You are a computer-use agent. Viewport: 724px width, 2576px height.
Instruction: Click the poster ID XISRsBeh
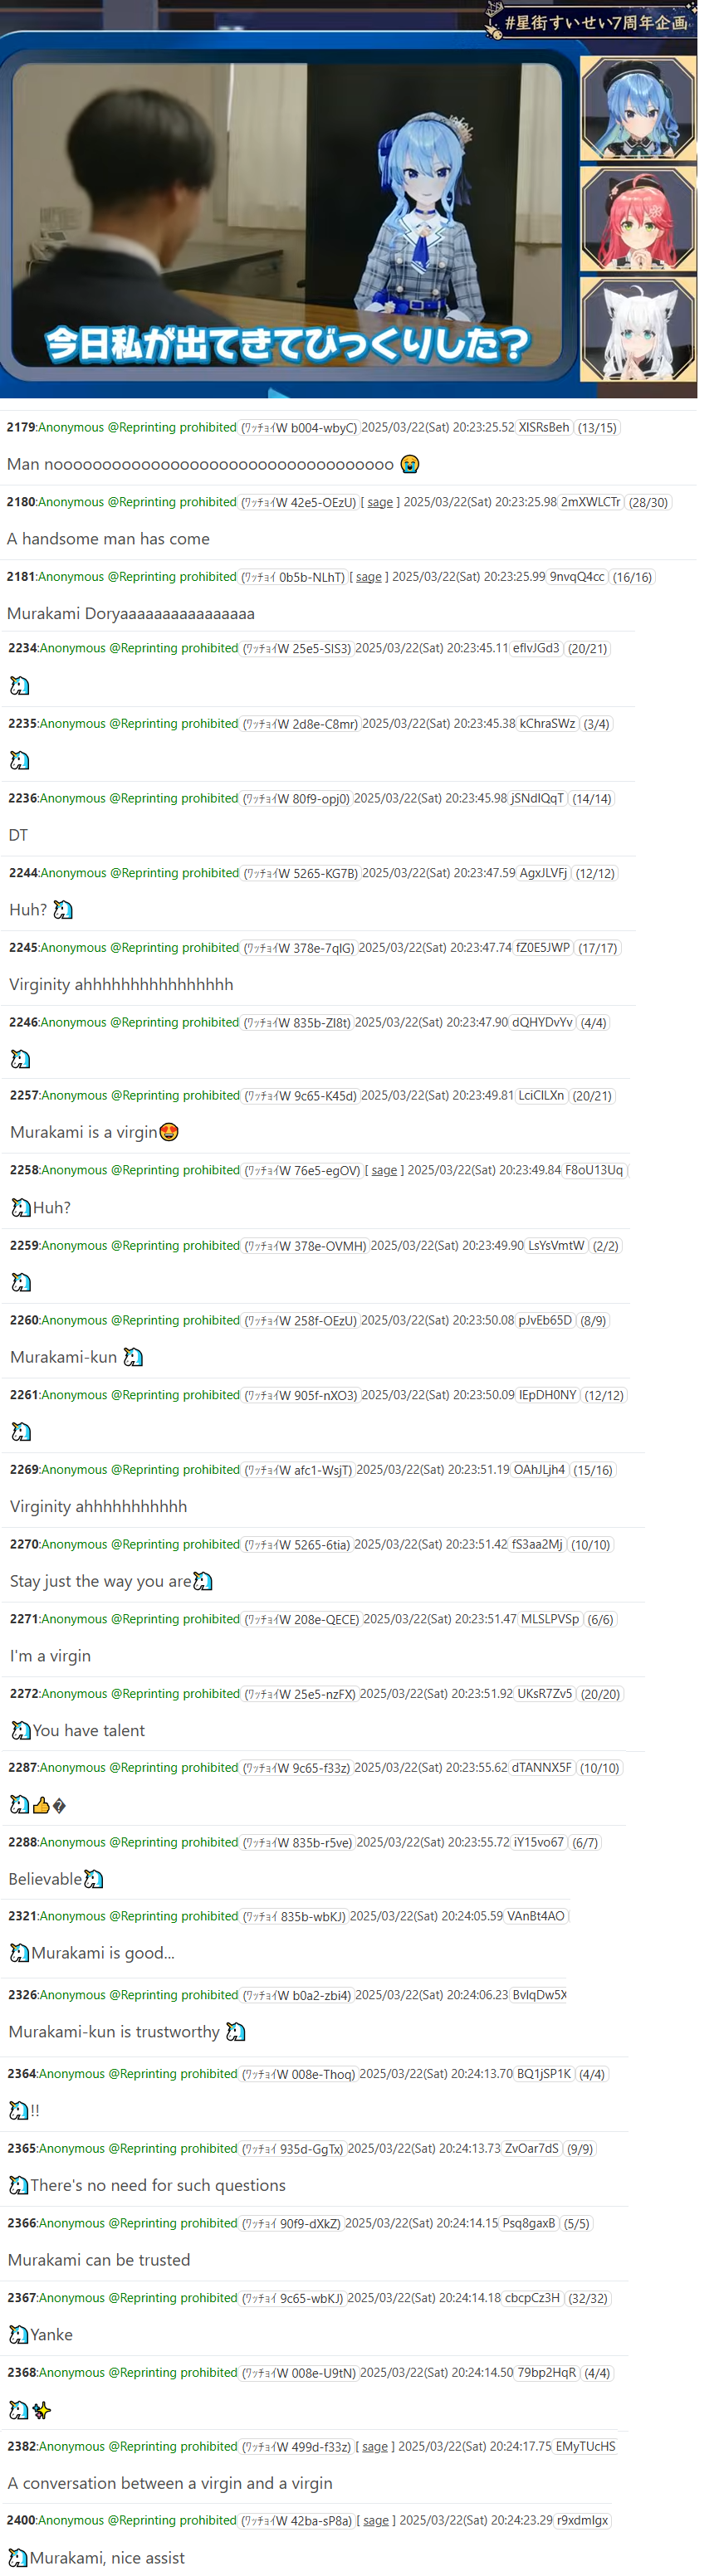(x=544, y=427)
